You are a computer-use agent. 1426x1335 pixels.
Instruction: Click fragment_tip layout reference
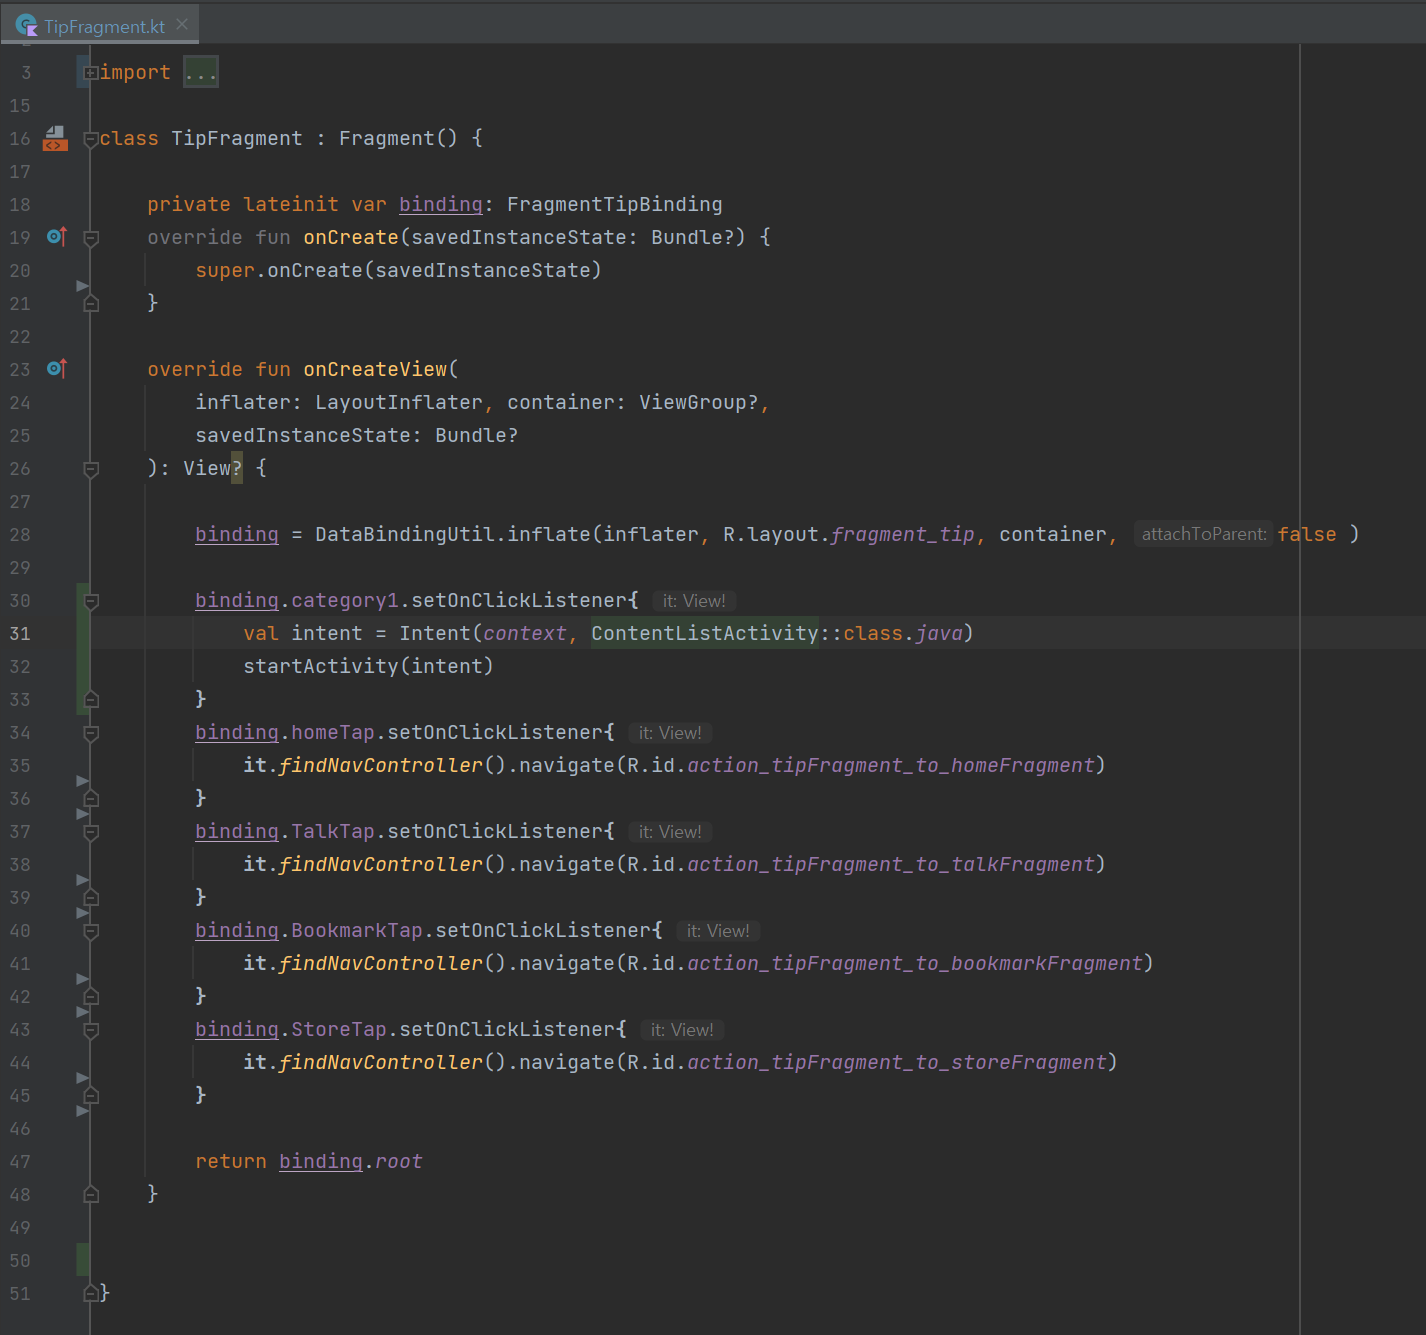coord(902,535)
